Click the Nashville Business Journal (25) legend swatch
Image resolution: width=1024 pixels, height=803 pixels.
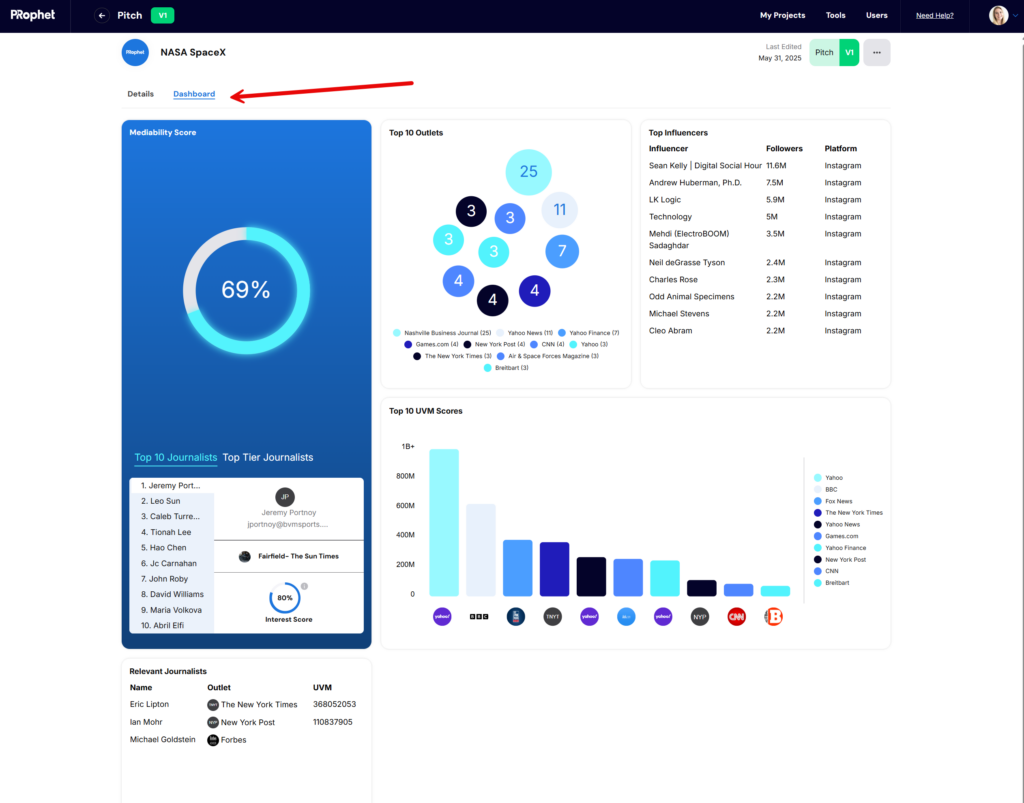click(x=396, y=333)
